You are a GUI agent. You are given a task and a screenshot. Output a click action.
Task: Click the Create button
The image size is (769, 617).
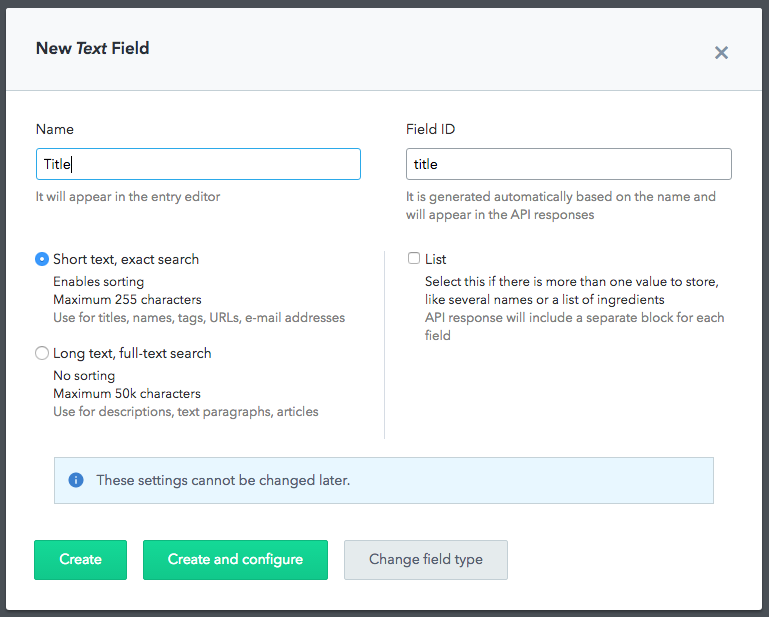tap(80, 559)
